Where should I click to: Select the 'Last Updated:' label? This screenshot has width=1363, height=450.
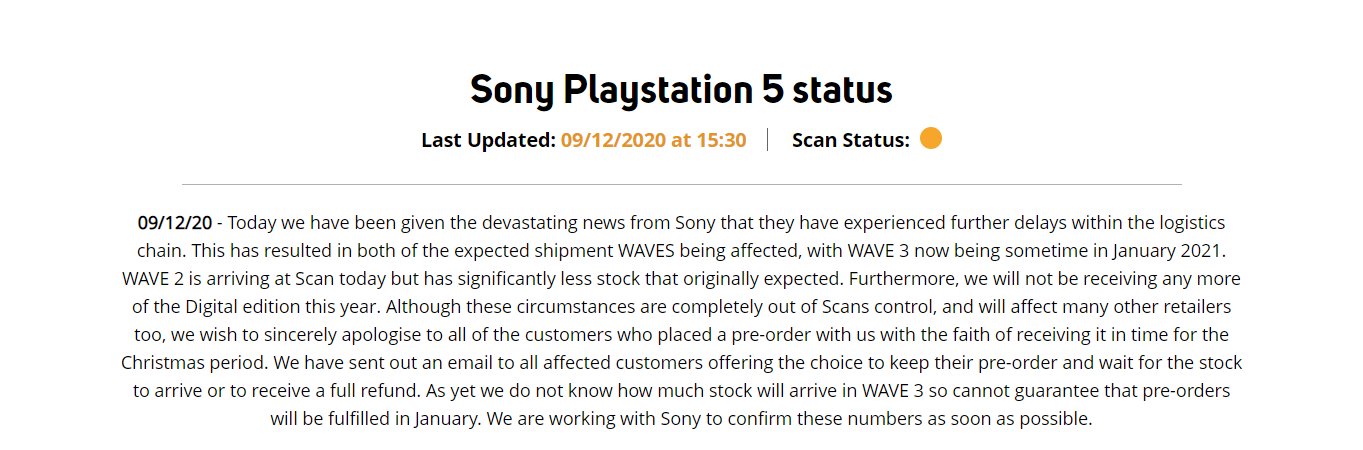click(488, 140)
